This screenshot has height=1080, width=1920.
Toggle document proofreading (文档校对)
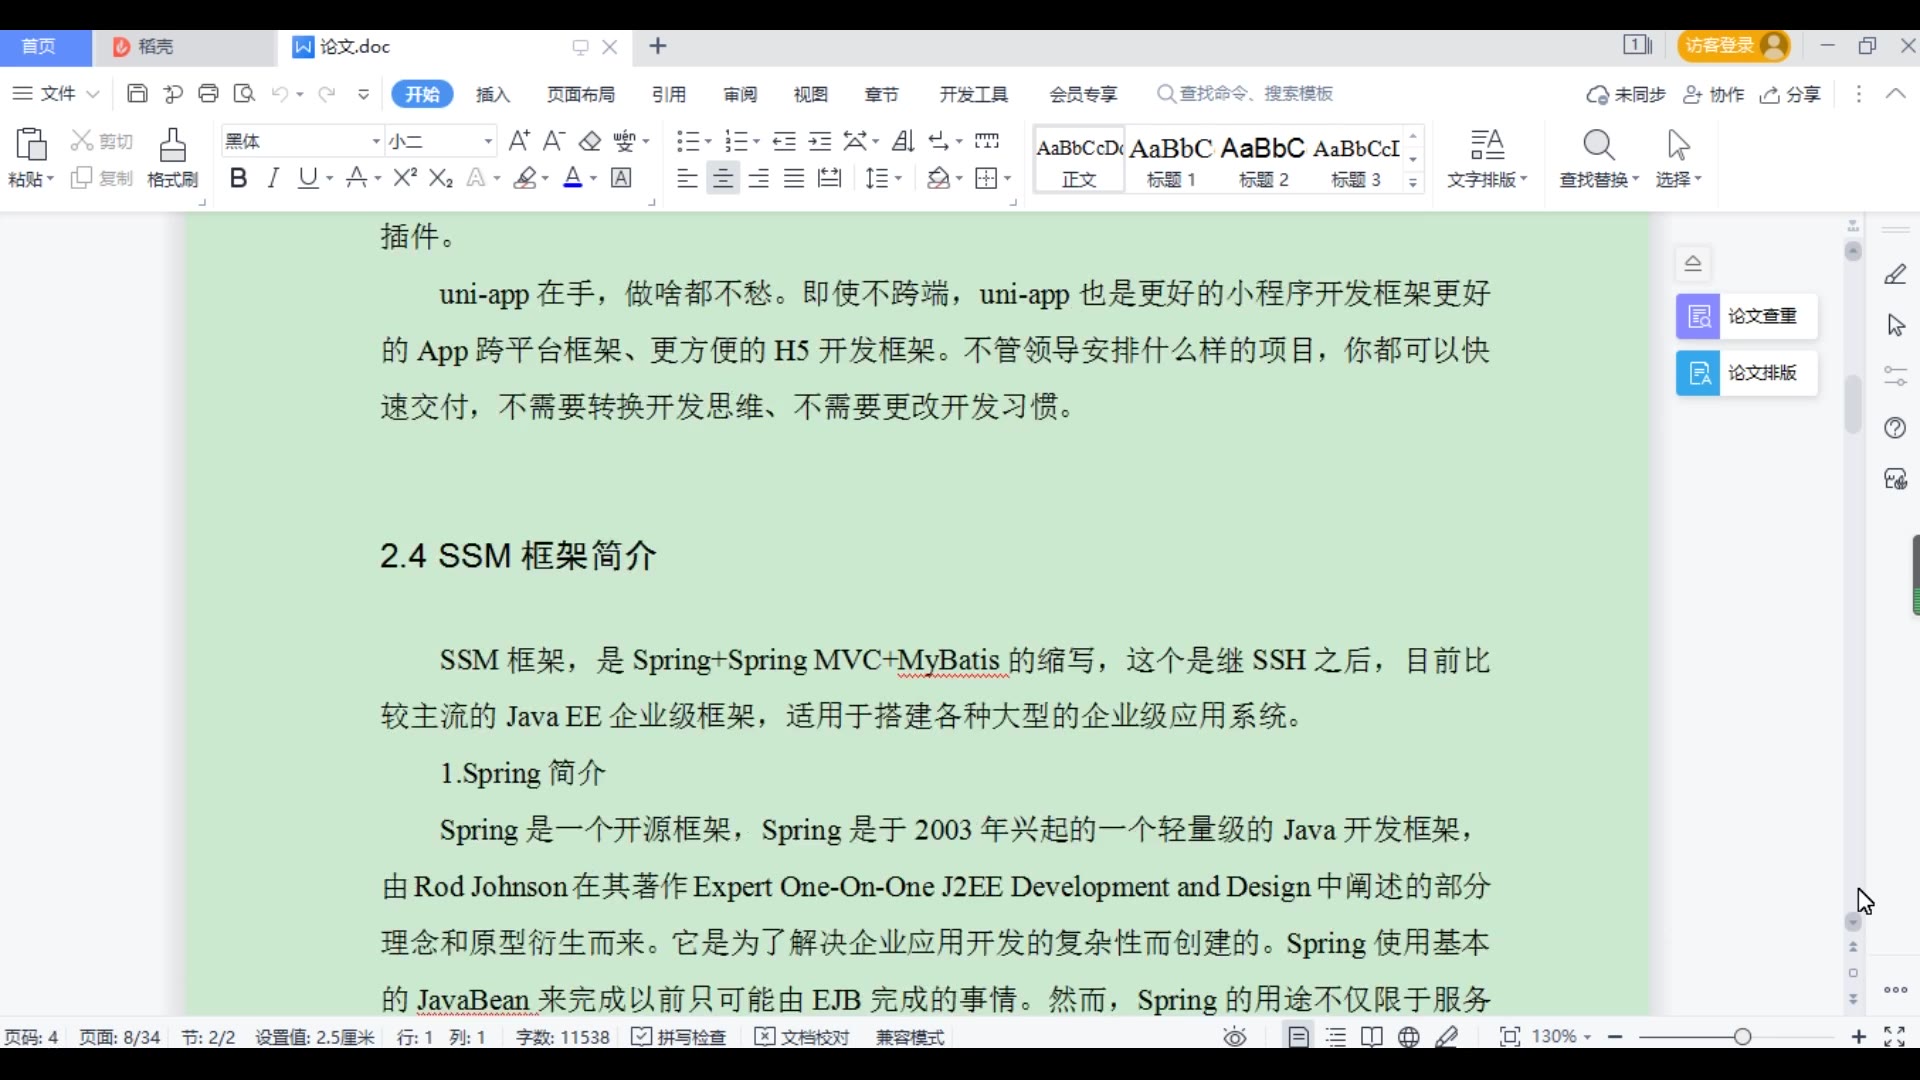click(x=802, y=1037)
